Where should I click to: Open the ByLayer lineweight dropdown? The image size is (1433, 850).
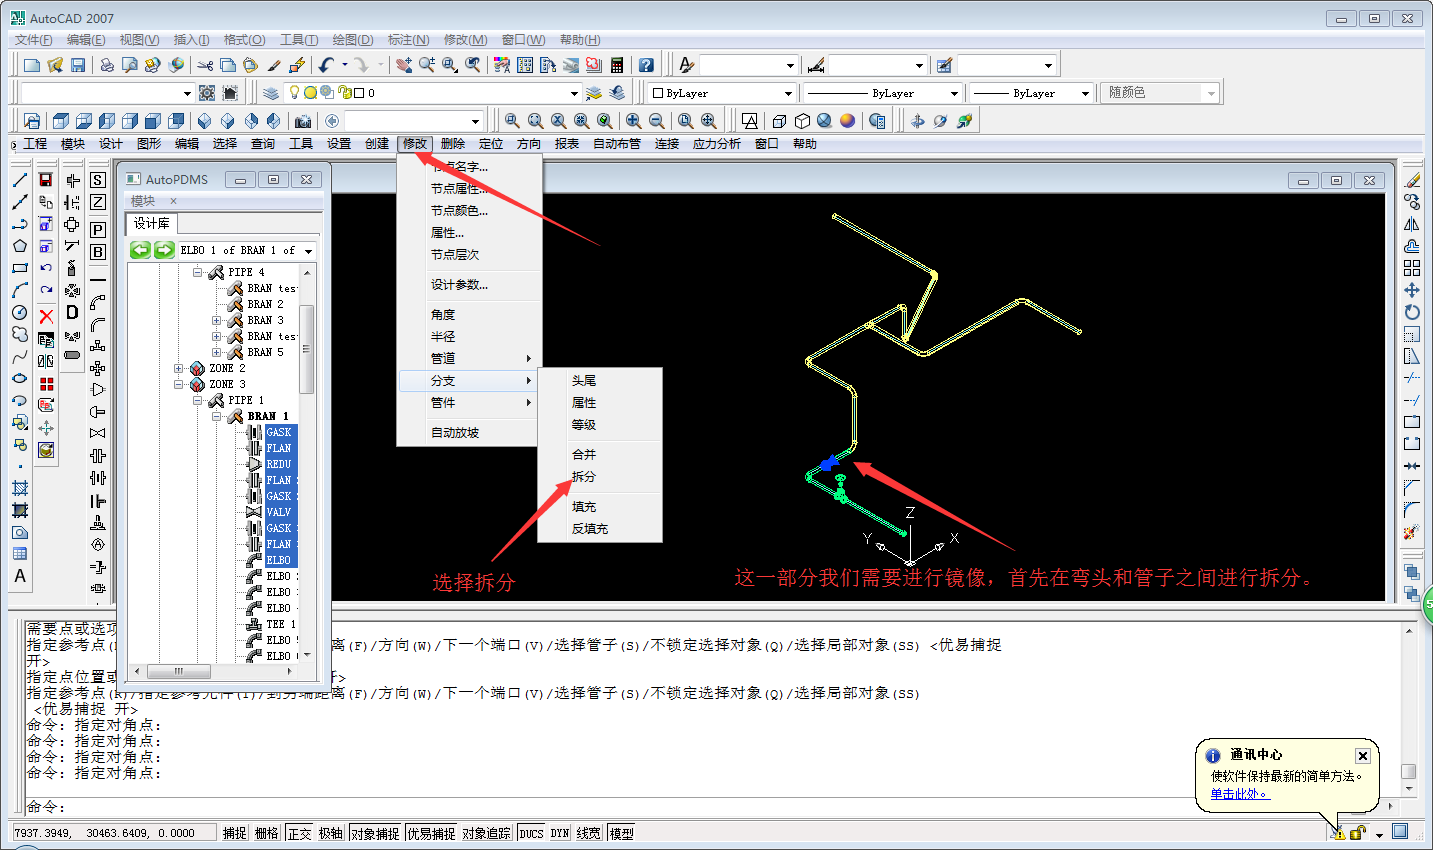point(1085,93)
